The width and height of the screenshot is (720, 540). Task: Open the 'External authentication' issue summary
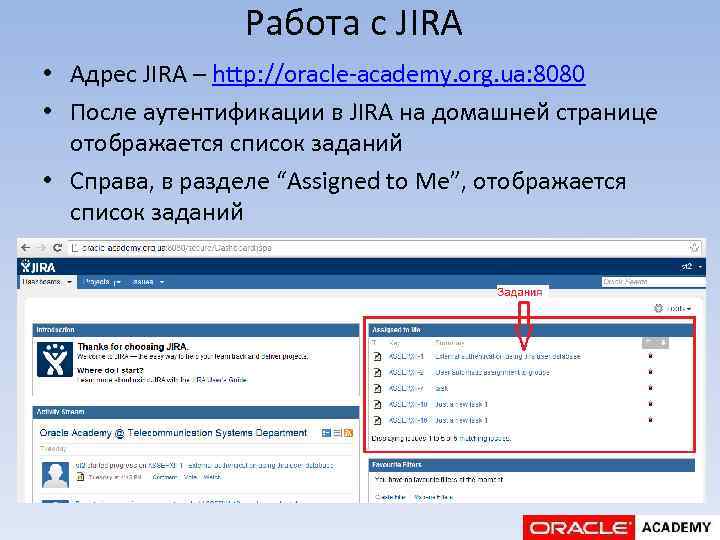(507, 357)
